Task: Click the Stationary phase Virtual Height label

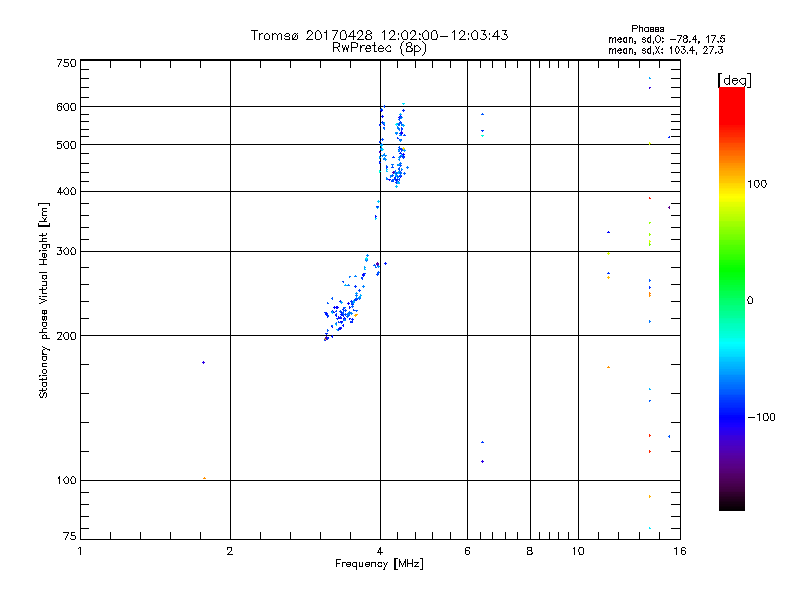Action: click(44, 300)
